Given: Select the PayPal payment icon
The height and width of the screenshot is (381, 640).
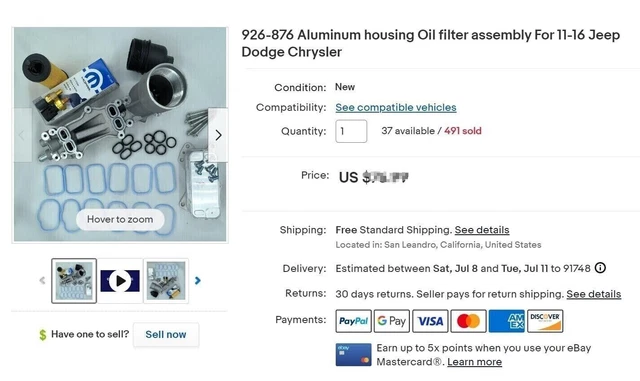Looking at the screenshot, I should tap(353, 321).
